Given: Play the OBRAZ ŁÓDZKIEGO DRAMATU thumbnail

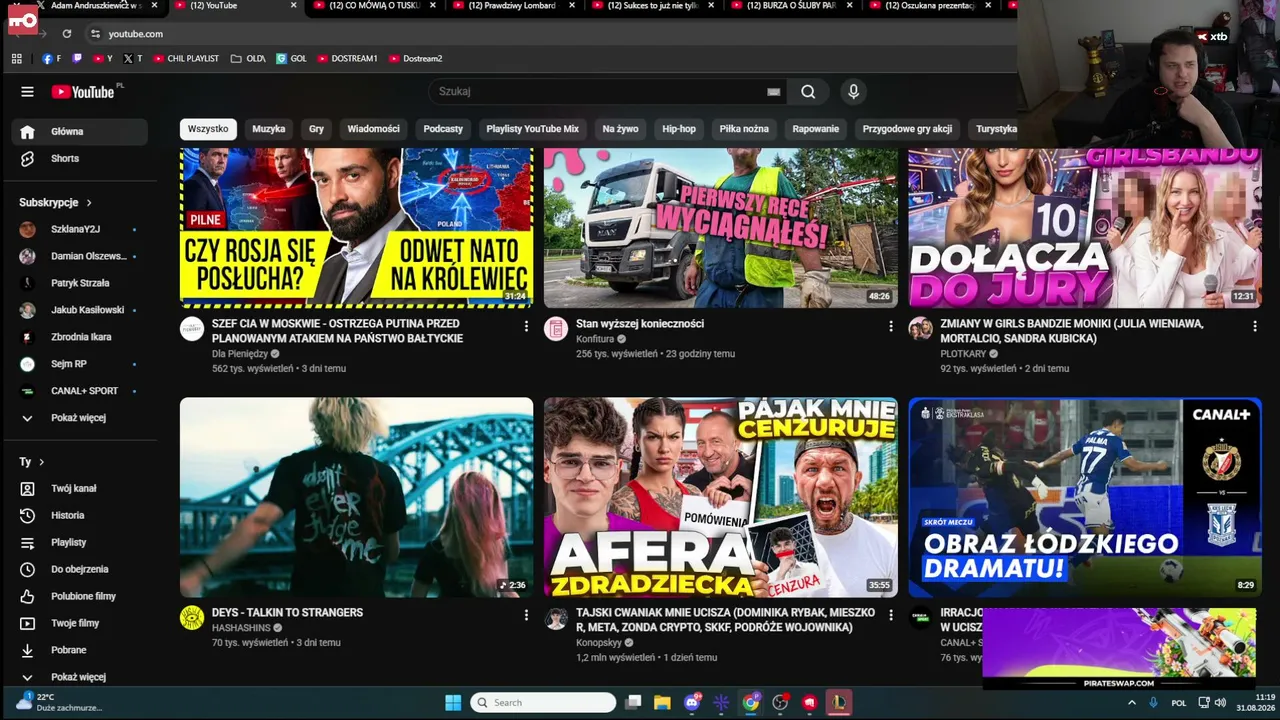Looking at the screenshot, I should 1085,498.
